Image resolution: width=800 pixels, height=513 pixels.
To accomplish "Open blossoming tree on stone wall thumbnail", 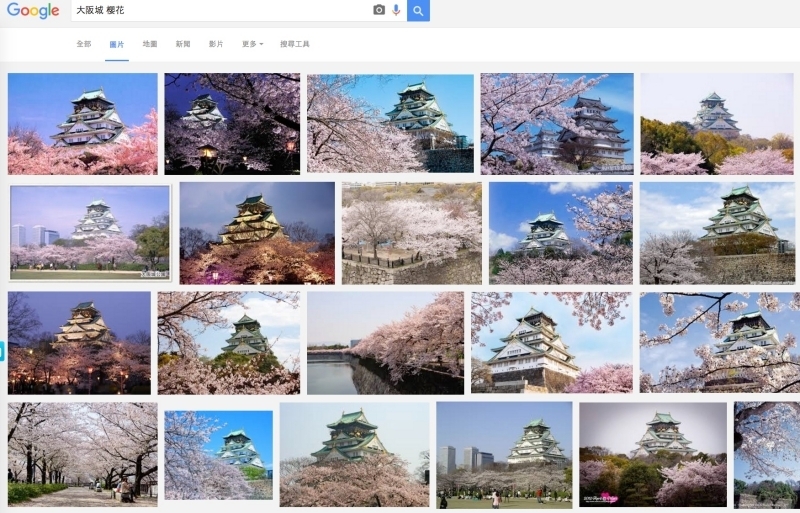I will point(412,233).
